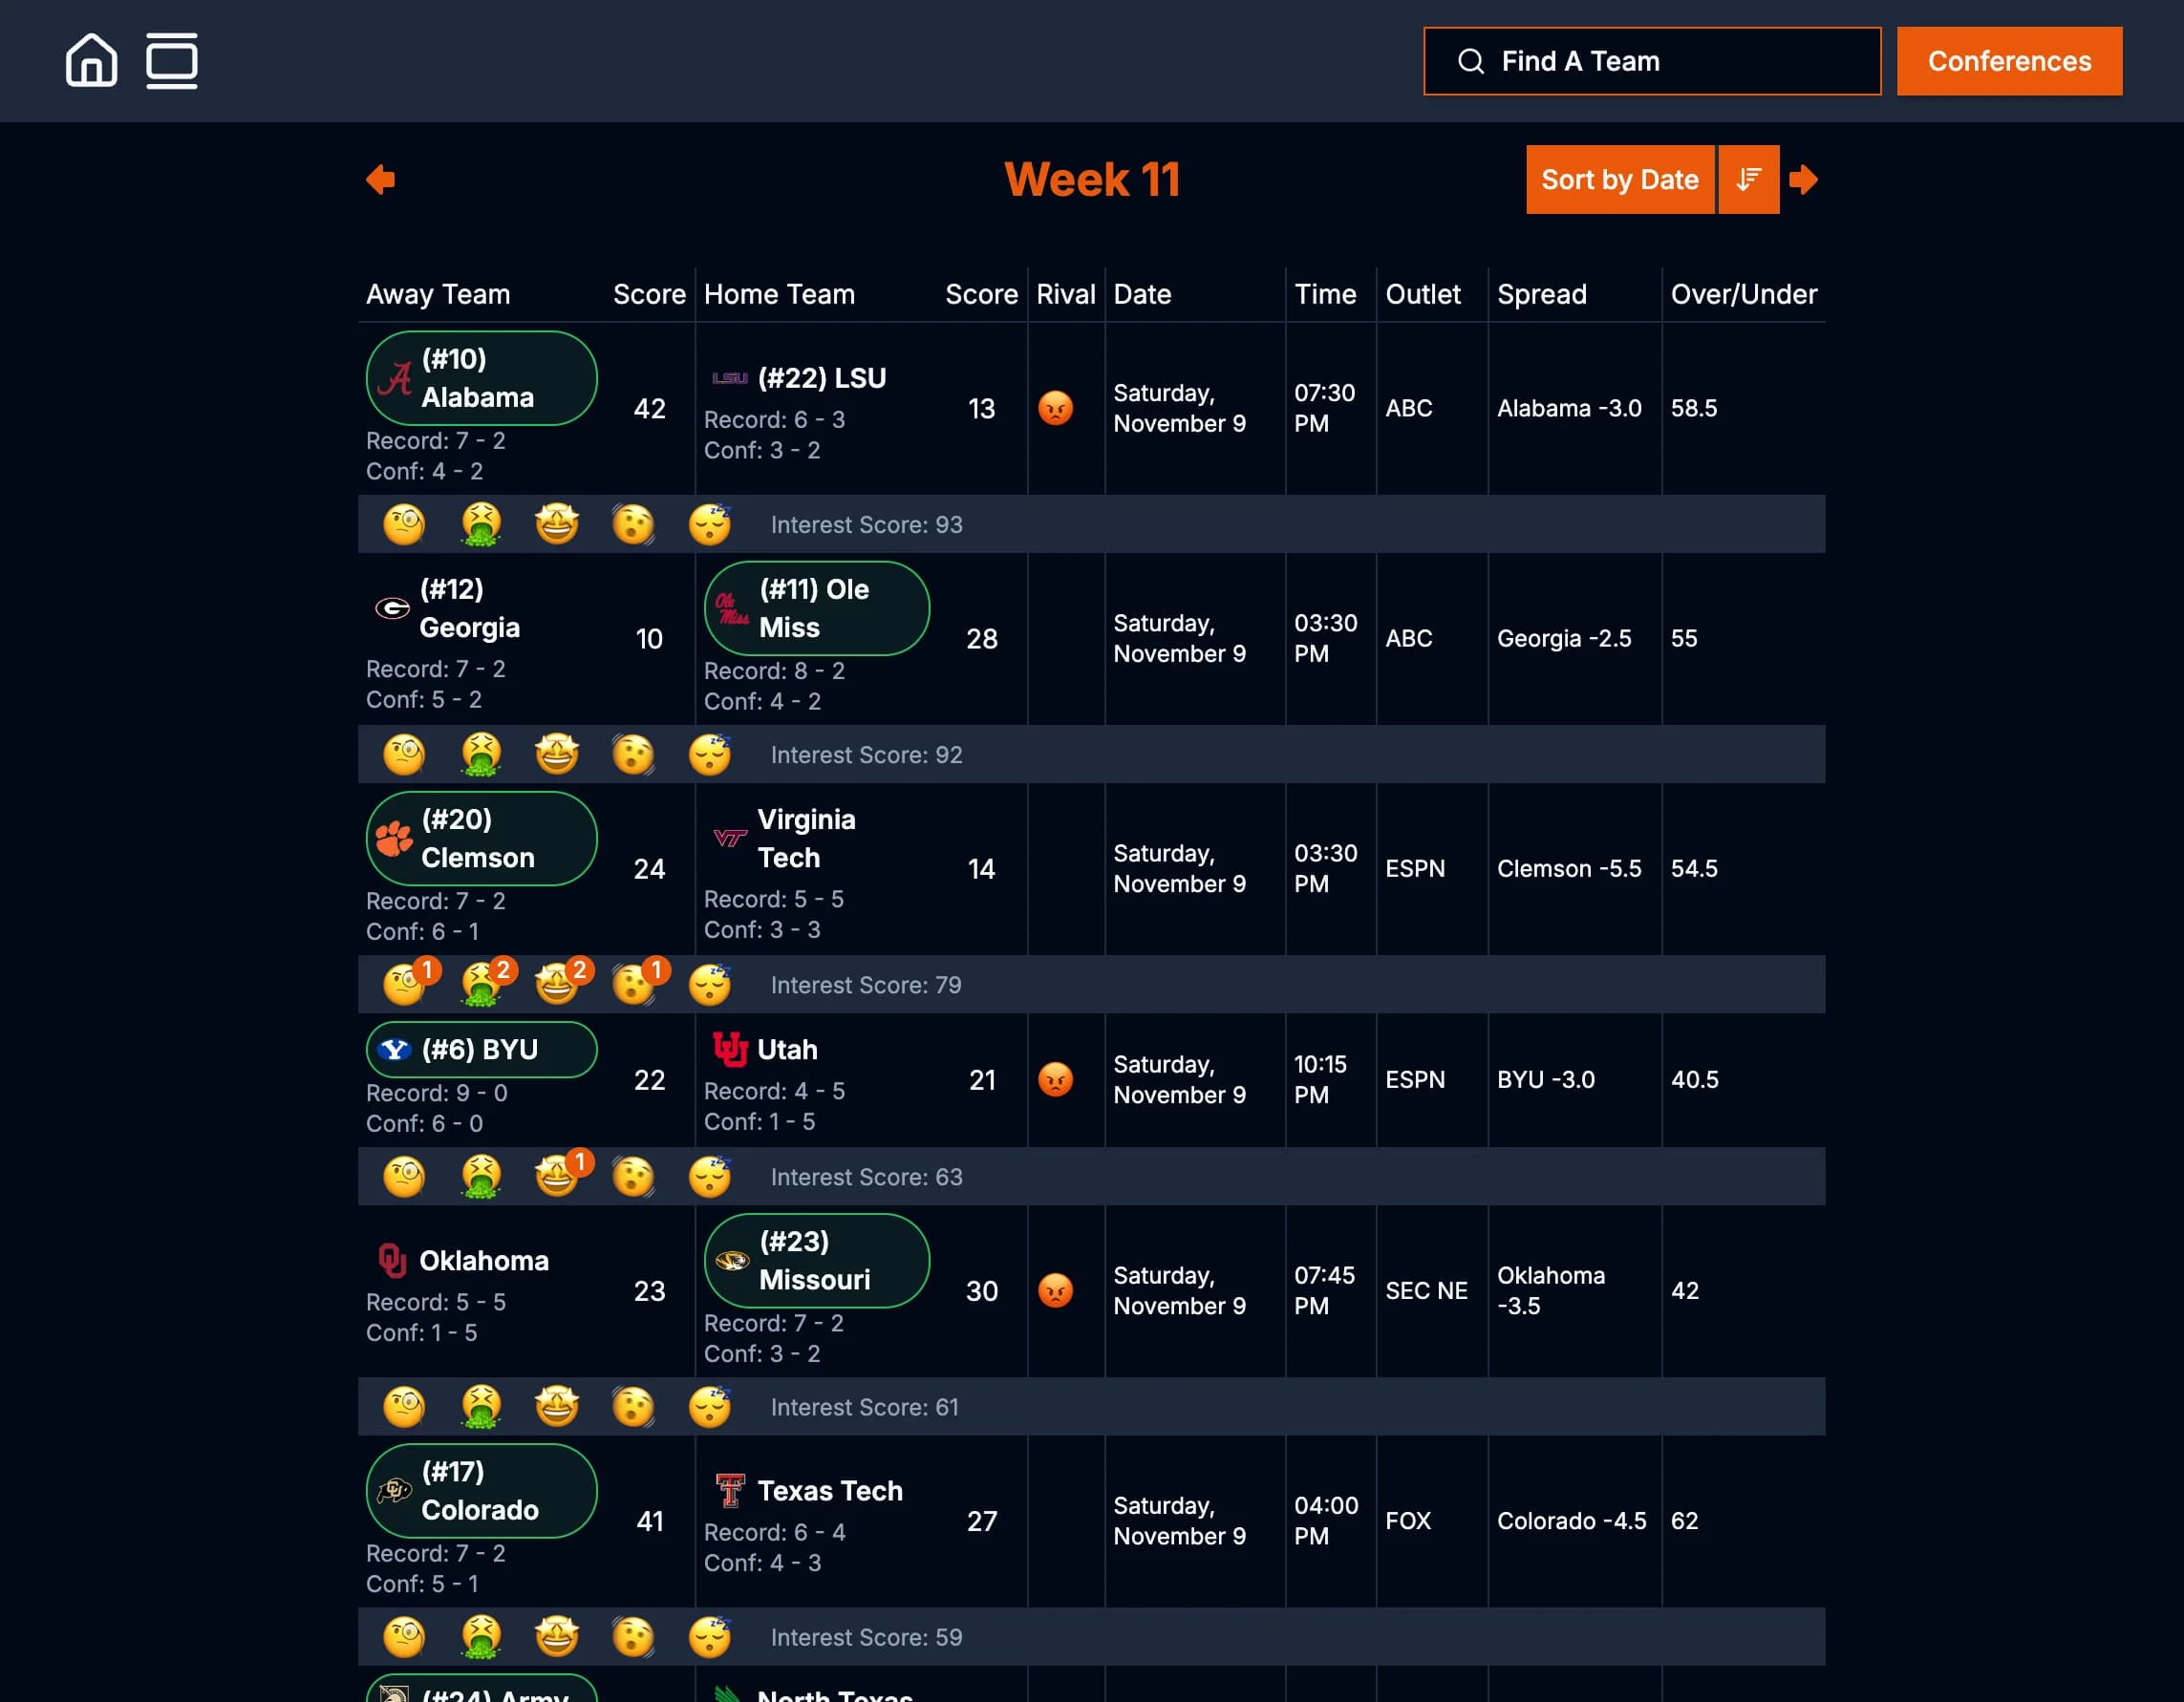Click the search magnifier icon

click(1470, 61)
